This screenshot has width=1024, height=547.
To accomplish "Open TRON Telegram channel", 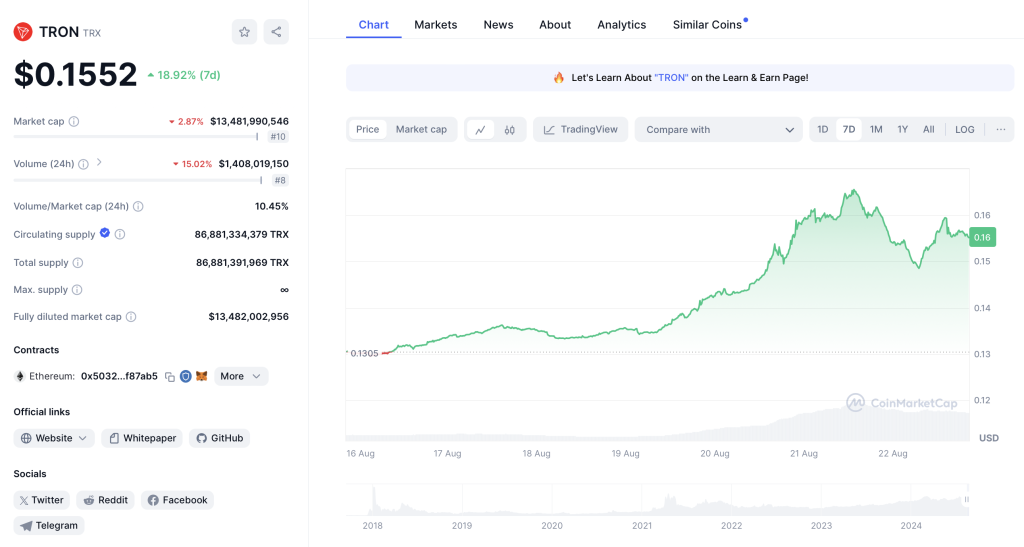I will (49, 525).
